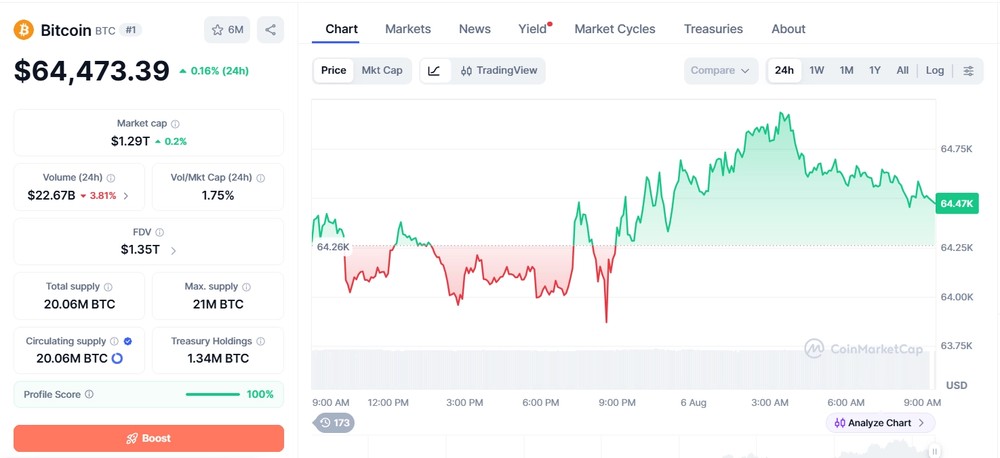Screen dimensions: 1000x458
Task: Click the Profile Score progress bar
Action: point(213,395)
